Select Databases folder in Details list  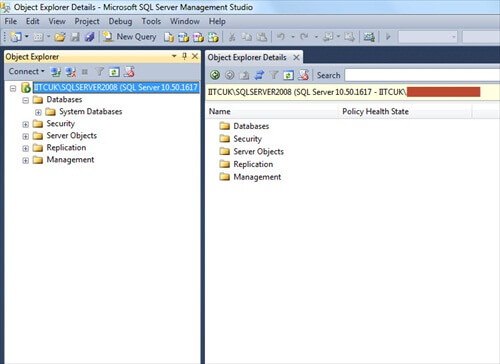coord(251,126)
